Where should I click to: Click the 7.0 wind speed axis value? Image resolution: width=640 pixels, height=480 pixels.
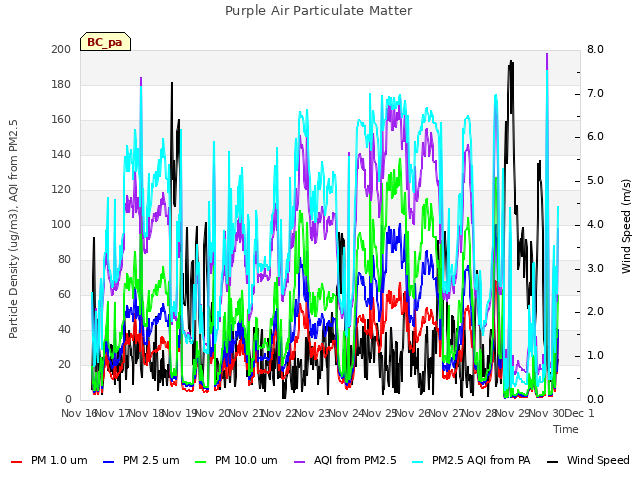tap(596, 93)
